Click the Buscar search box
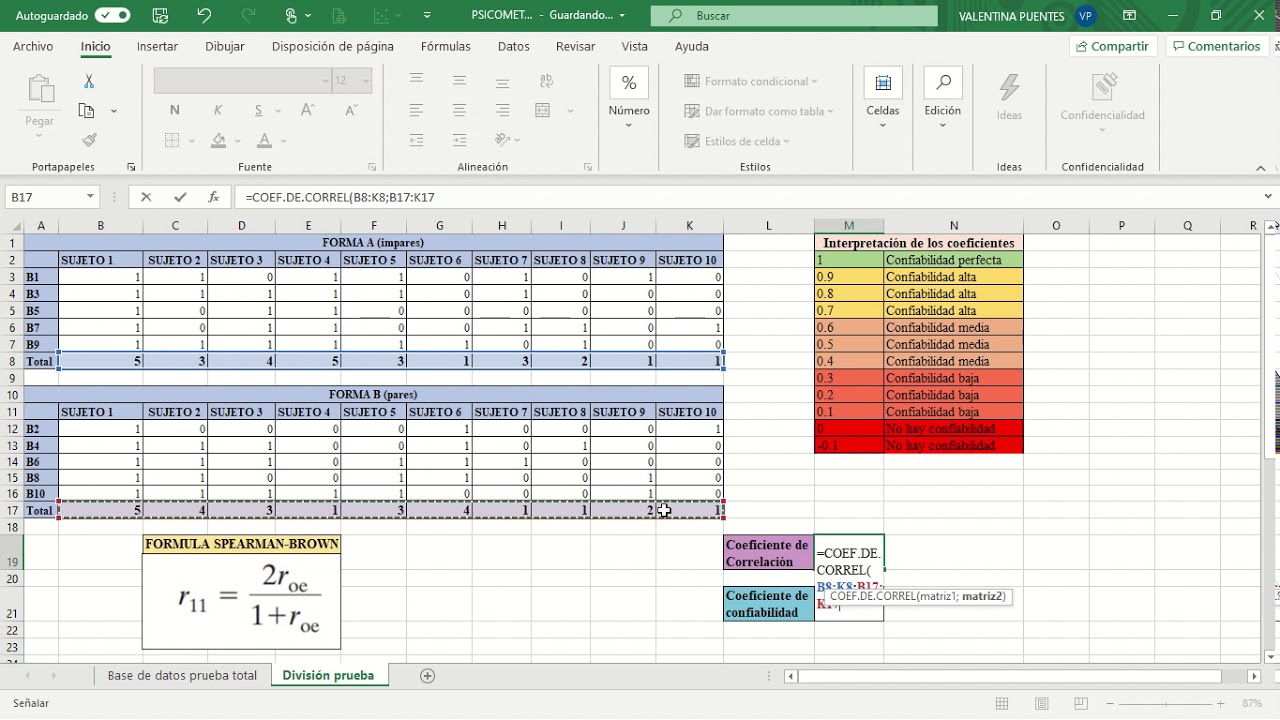This screenshot has height=720, width=1280. [x=794, y=16]
